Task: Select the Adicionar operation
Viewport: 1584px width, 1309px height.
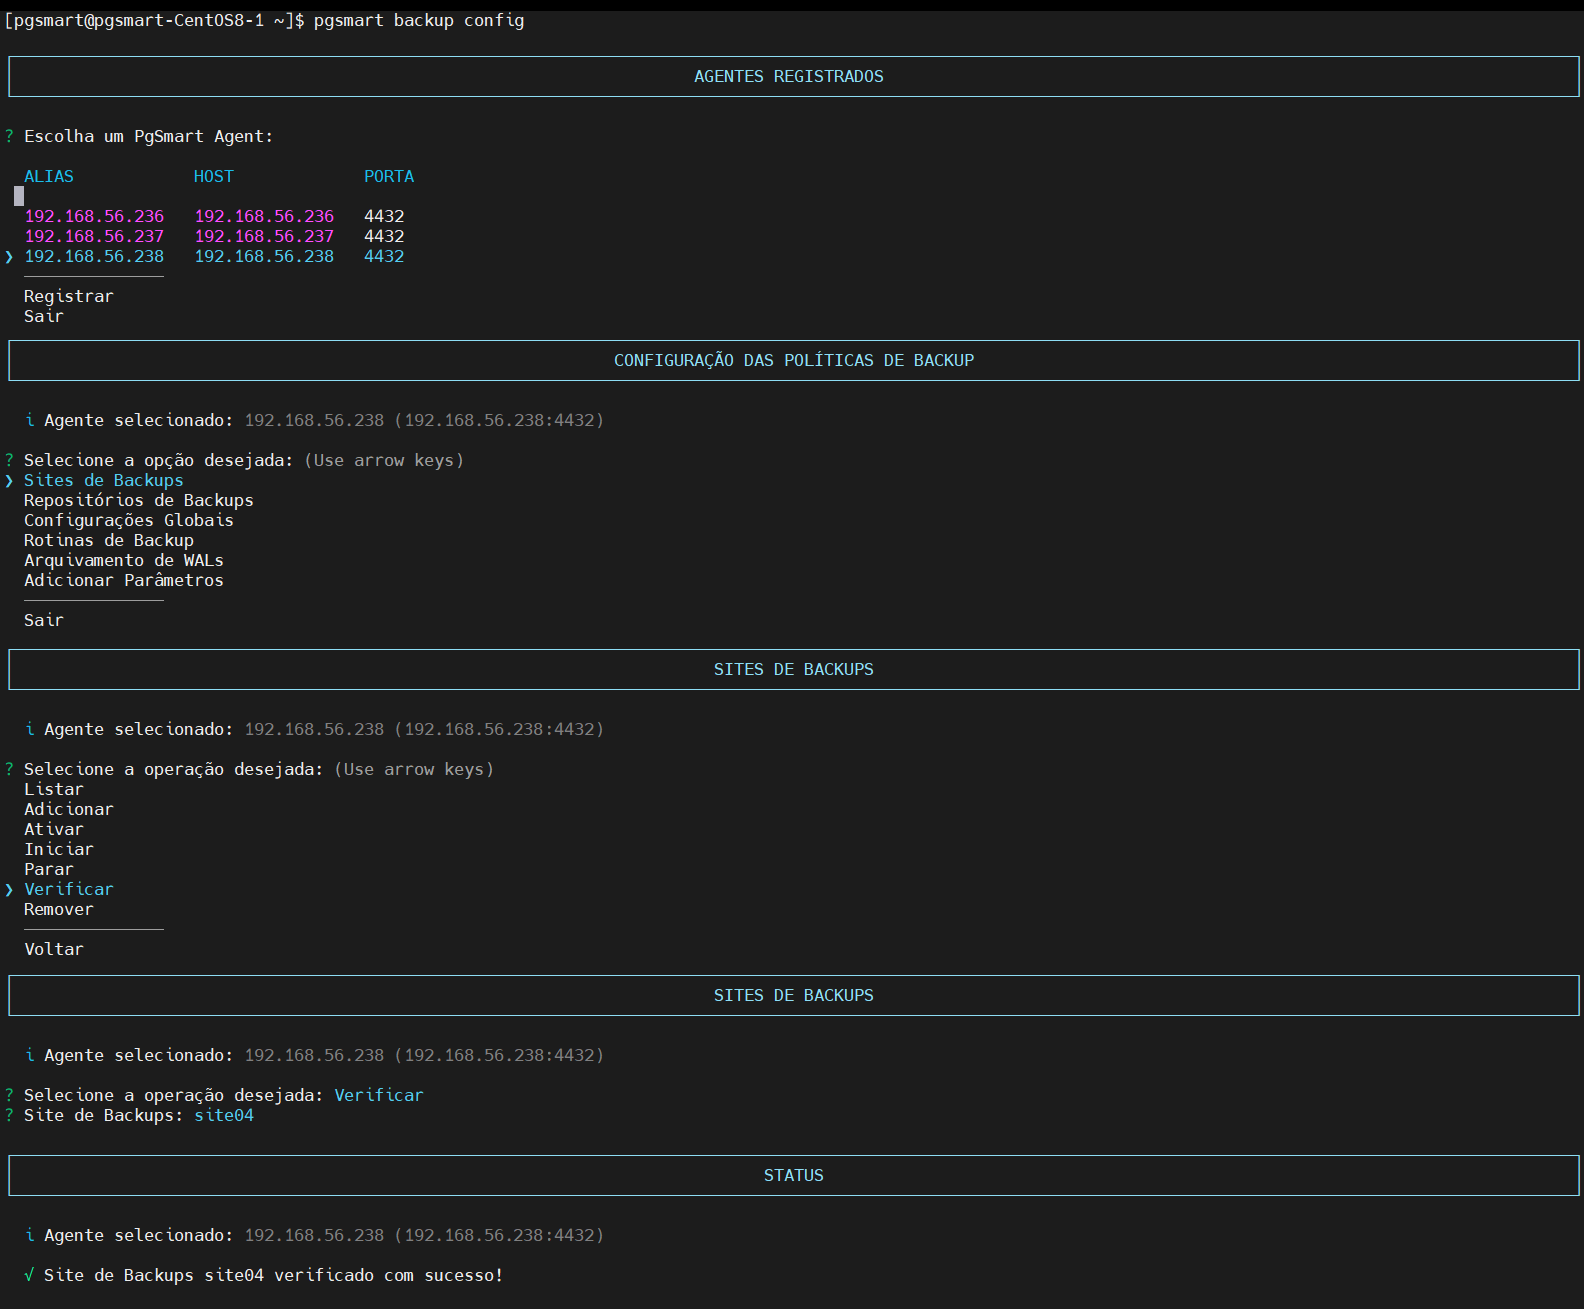Action: pyautogui.click(x=69, y=809)
